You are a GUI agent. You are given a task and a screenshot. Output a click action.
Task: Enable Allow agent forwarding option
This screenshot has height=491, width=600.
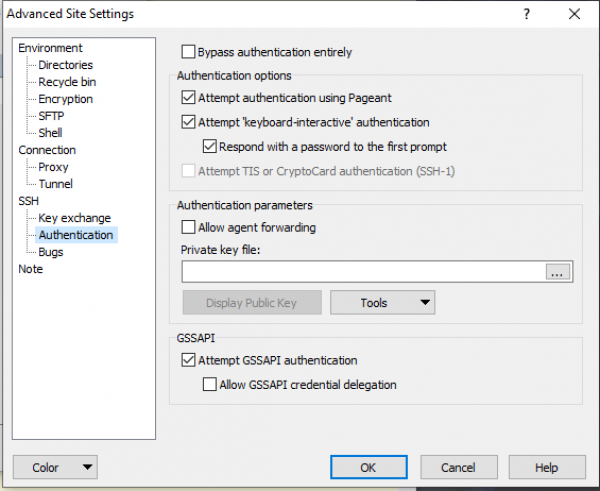coord(188,228)
